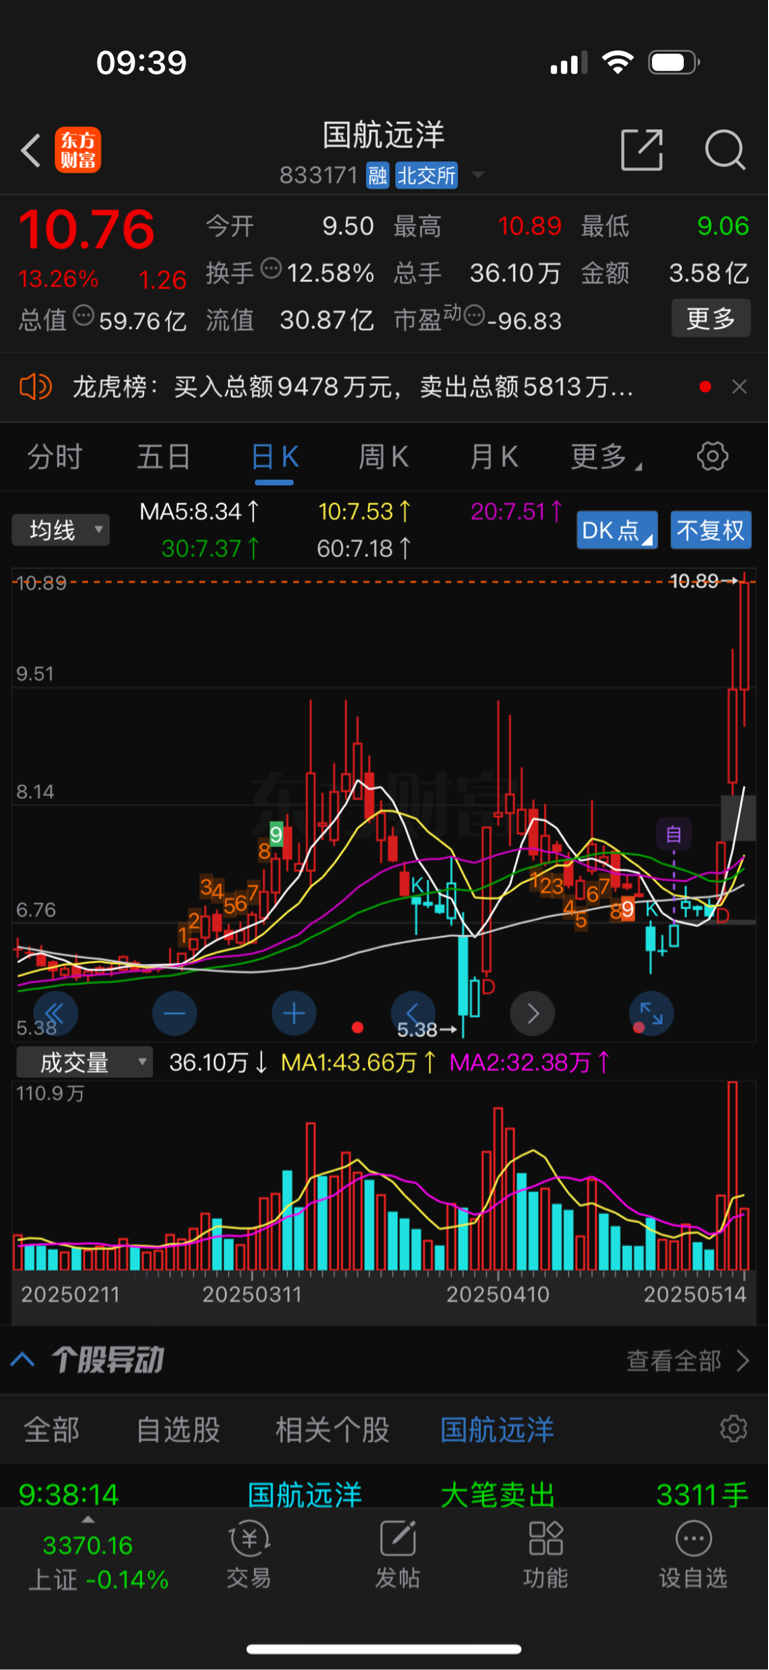Open the 均线 indicator dropdown
The image size is (769, 1670).
(60, 530)
